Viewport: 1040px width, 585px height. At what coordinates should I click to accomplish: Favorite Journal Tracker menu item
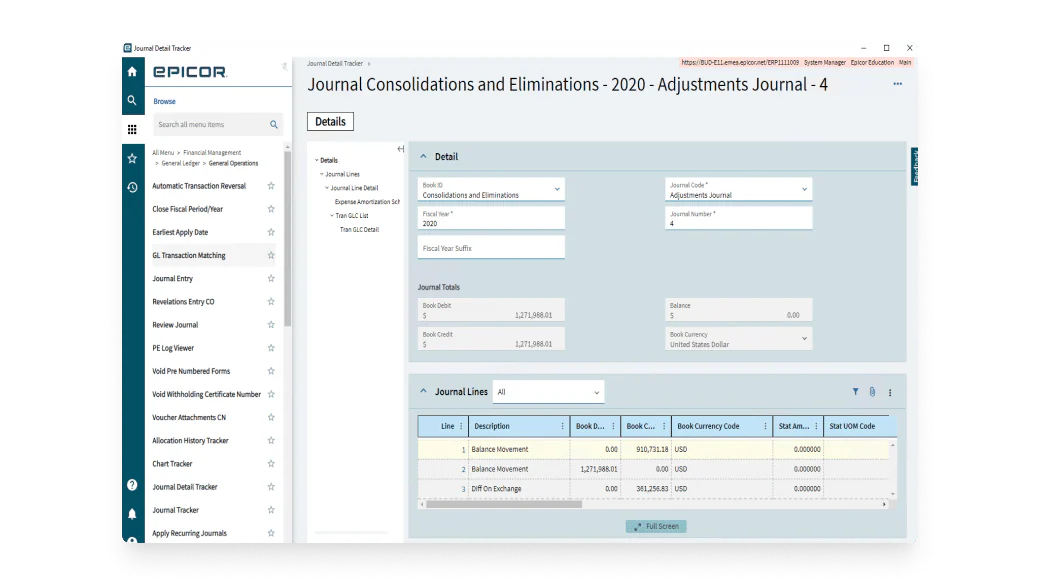coord(271,510)
